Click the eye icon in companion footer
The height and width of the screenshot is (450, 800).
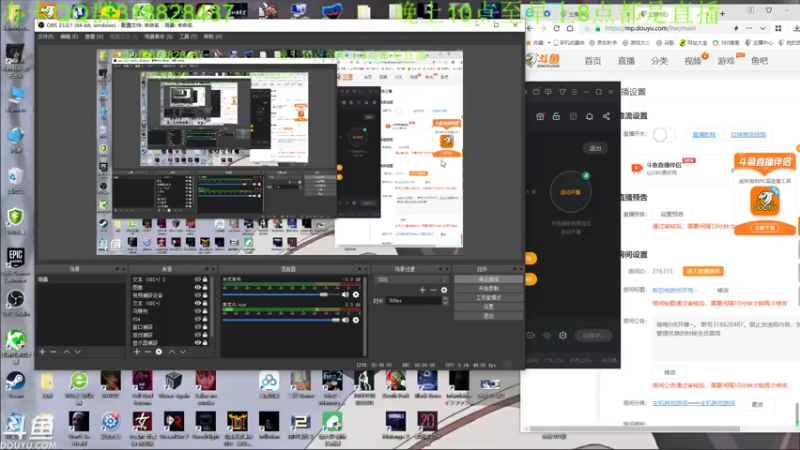[x=547, y=335]
